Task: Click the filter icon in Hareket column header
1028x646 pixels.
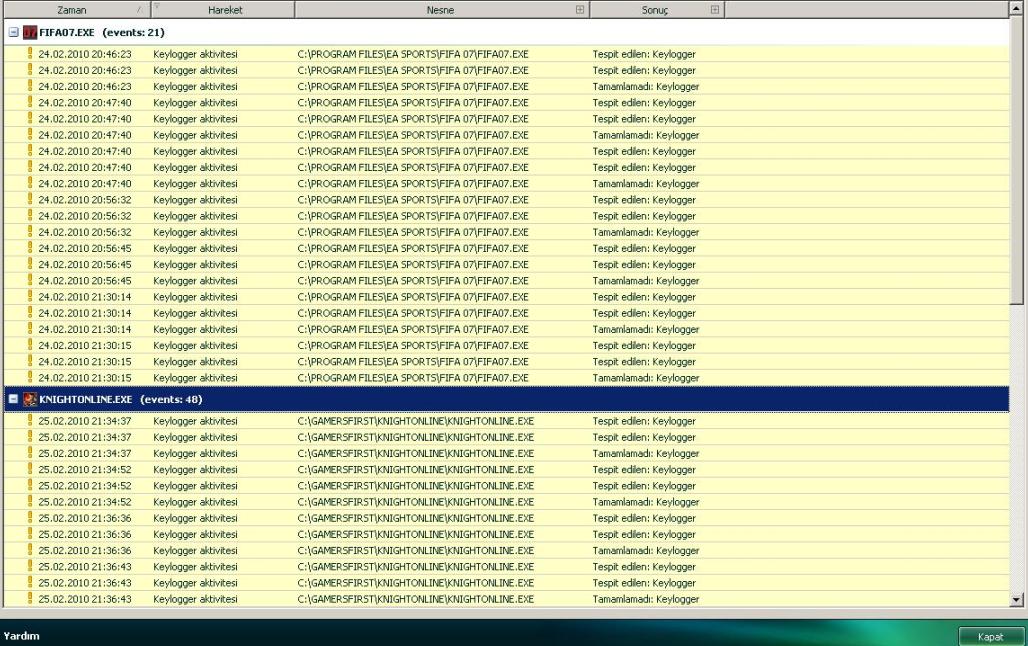Action: tap(156, 7)
